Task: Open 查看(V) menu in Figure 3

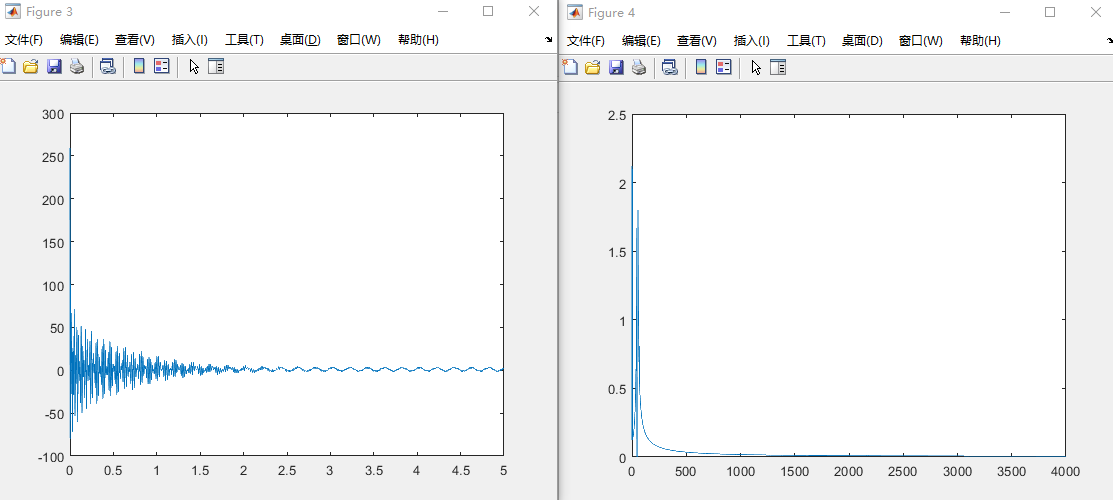Action: (x=135, y=40)
